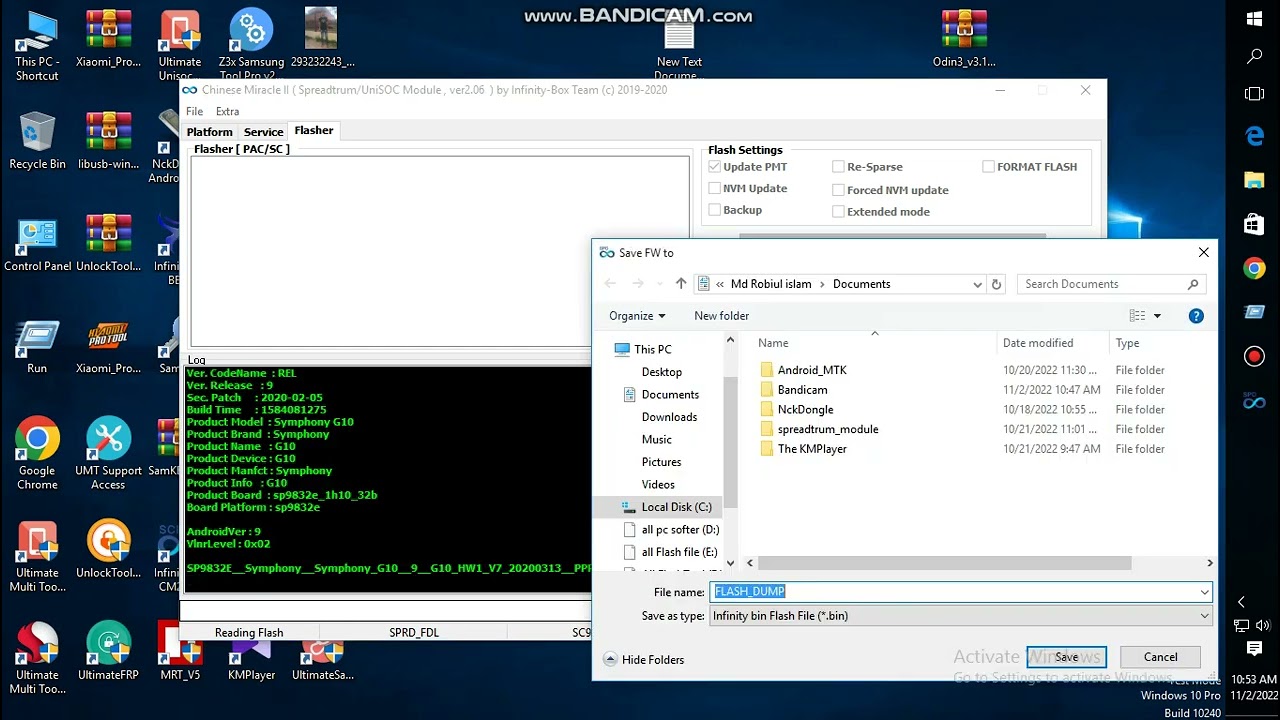Open the view options dropdown arrow
The height and width of the screenshot is (720, 1280).
[x=1157, y=316]
